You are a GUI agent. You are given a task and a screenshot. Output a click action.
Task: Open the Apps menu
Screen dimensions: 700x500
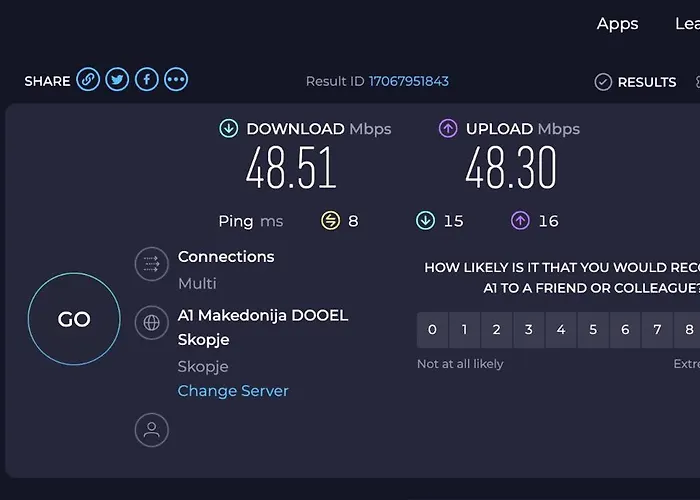tap(617, 24)
